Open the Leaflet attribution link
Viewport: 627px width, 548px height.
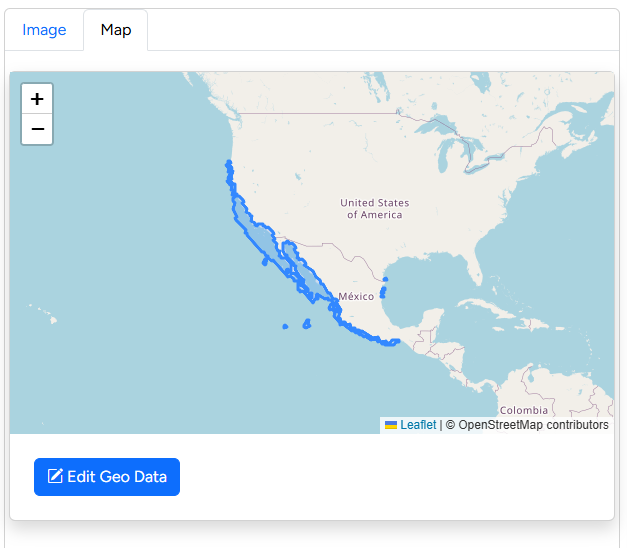coord(418,425)
